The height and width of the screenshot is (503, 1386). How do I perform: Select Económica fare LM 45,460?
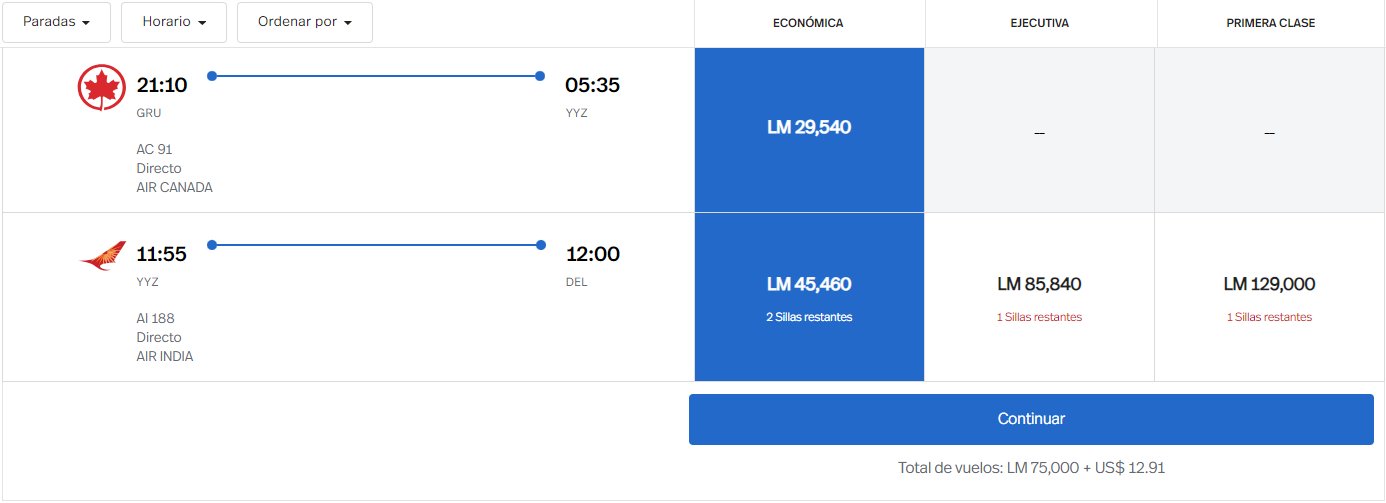(x=809, y=297)
